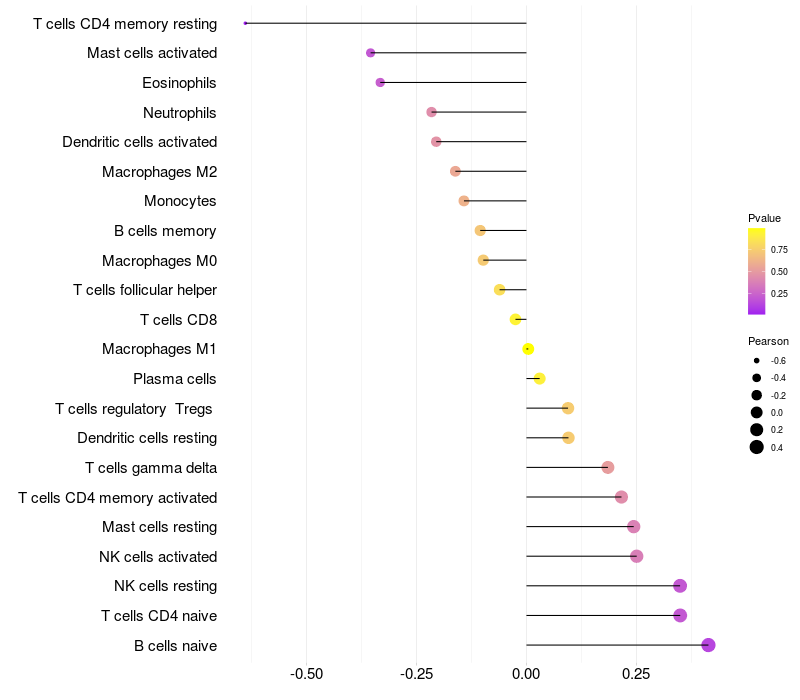The height and width of the screenshot is (700, 800).
Task: Click the Monocytes data point
Action: click(464, 201)
